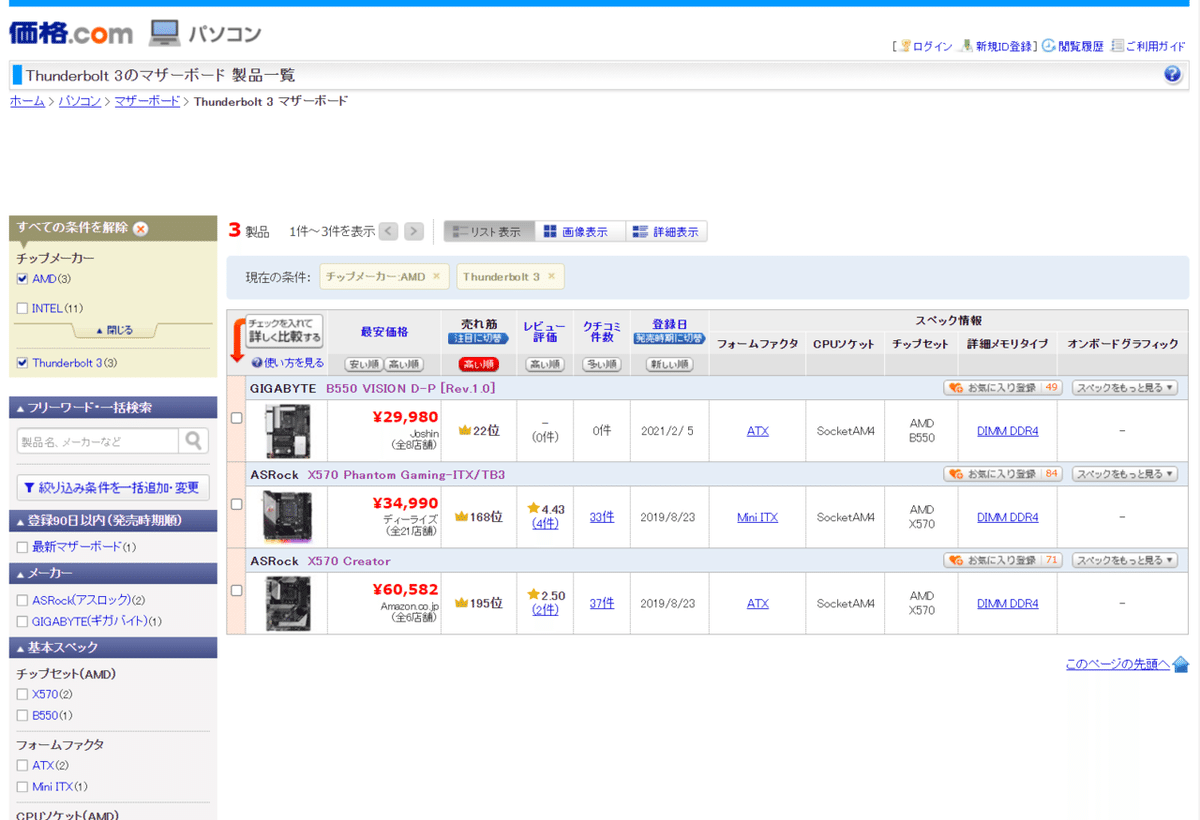Add X570 Phantom Gaming-ITX/TB3 to お気に入り登録

(x=1002, y=474)
